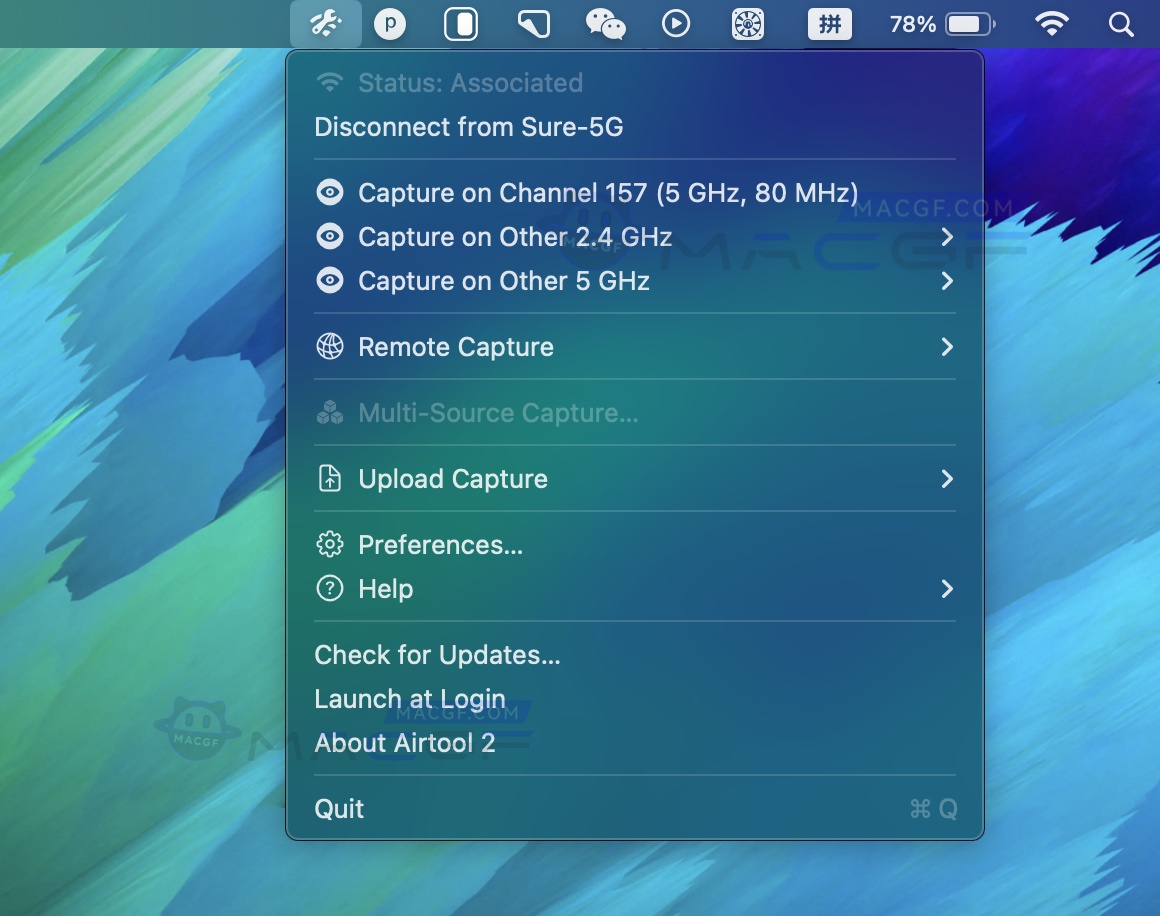Open About Airtool 2
Image resolution: width=1160 pixels, height=916 pixels.
[404, 743]
